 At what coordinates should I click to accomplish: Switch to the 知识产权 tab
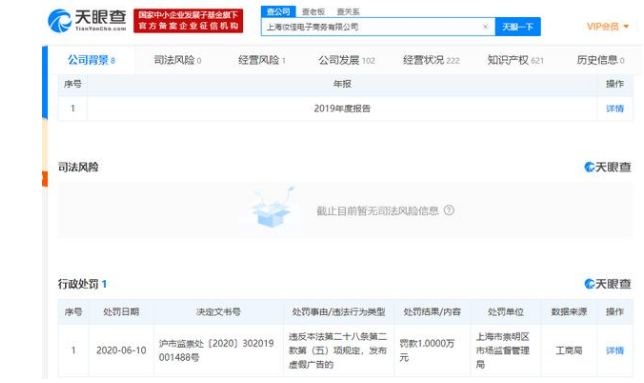515,60
